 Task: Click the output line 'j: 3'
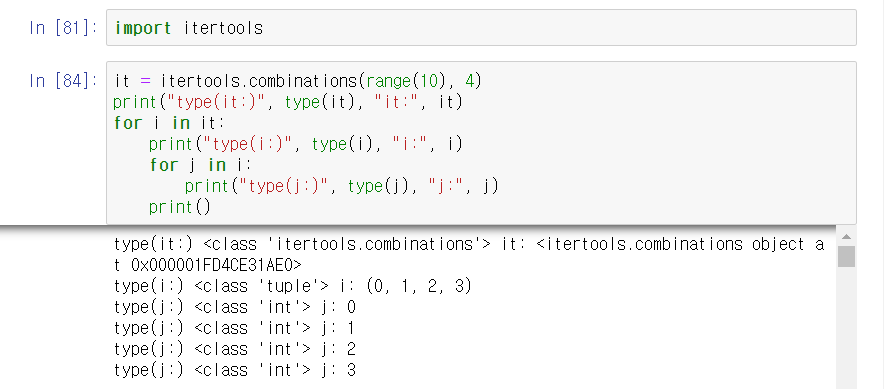click(x=235, y=370)
